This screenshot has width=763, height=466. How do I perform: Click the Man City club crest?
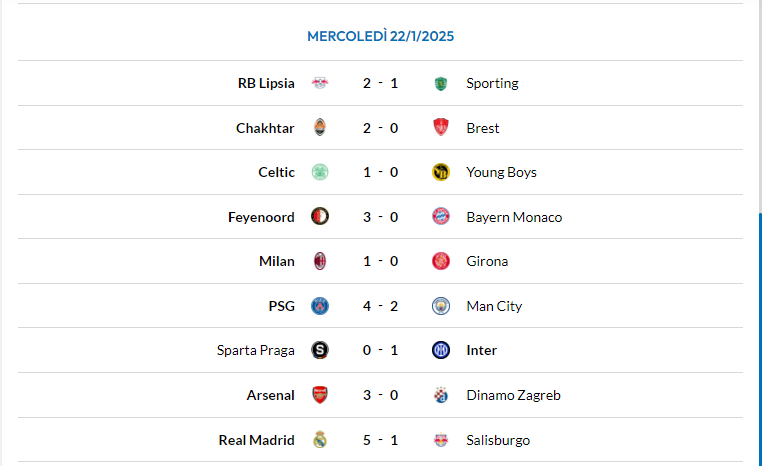[x=441, y=306]
